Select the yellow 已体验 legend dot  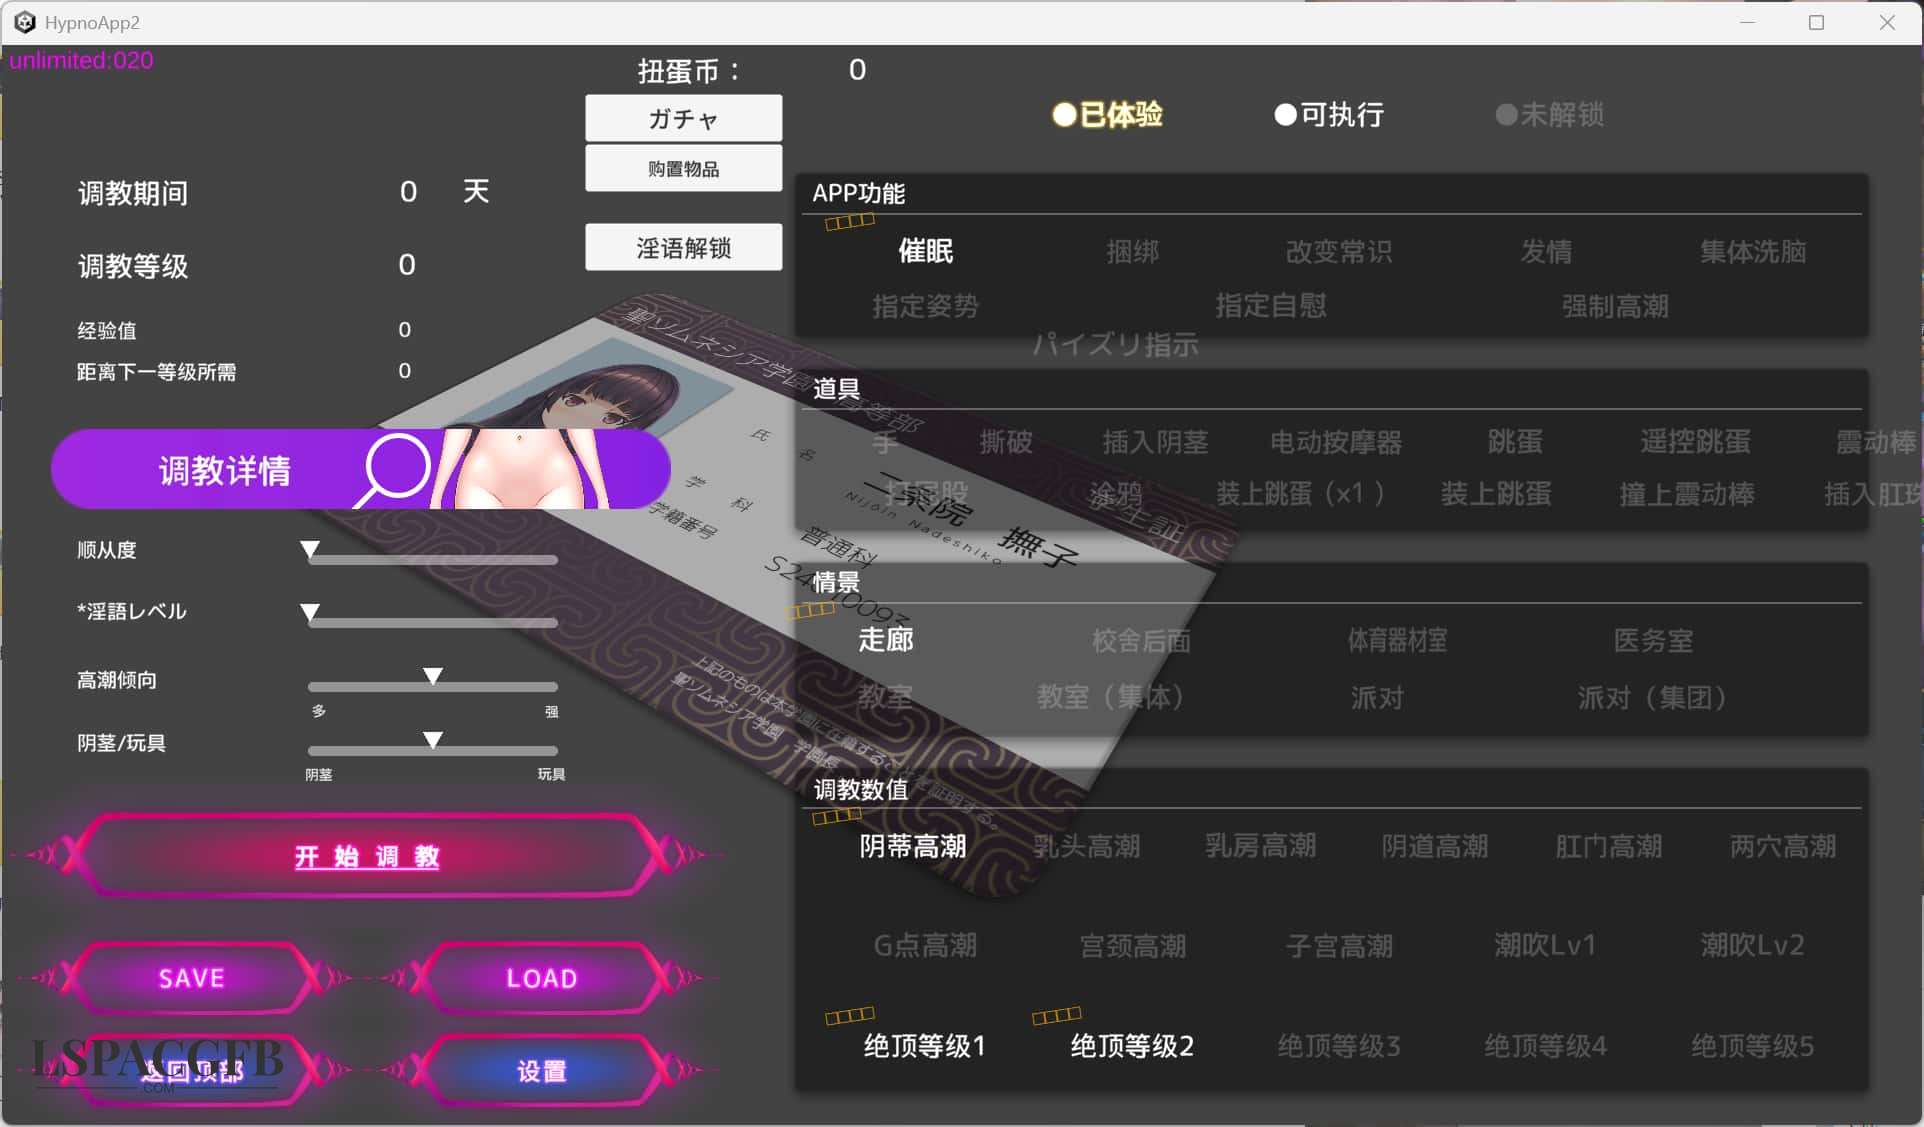point(1063,115)
